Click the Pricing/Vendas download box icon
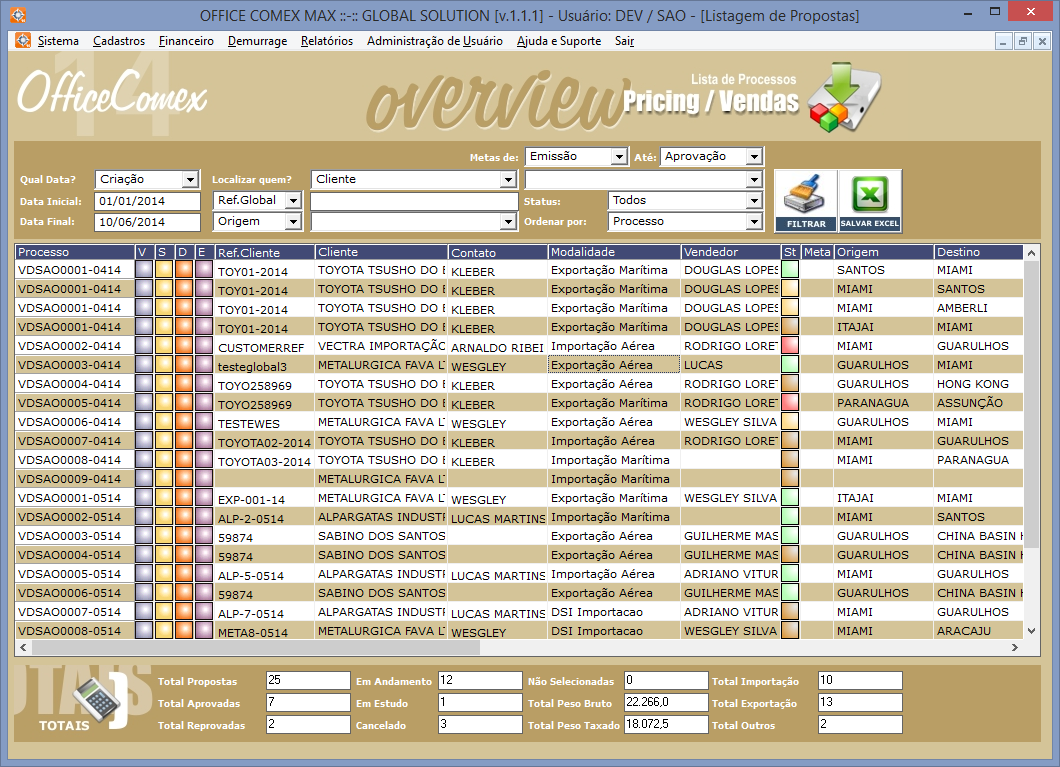The image size is (1060, 767). click(841, 97)
